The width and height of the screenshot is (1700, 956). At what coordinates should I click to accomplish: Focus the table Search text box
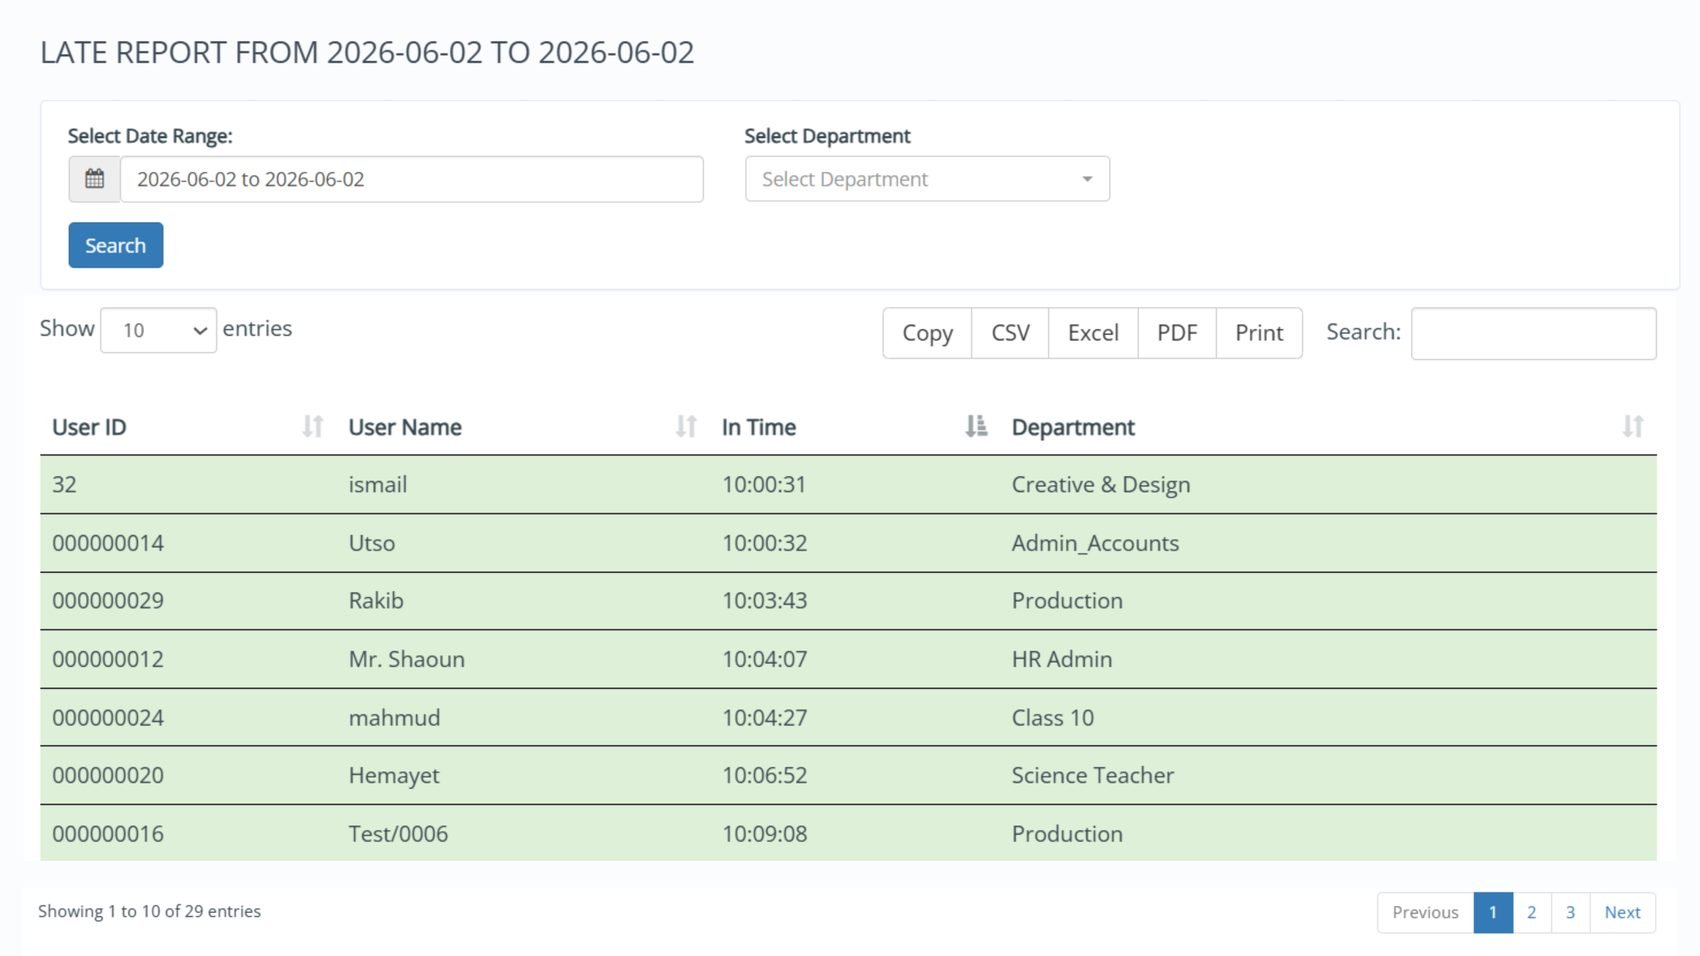pos(1533,333)
